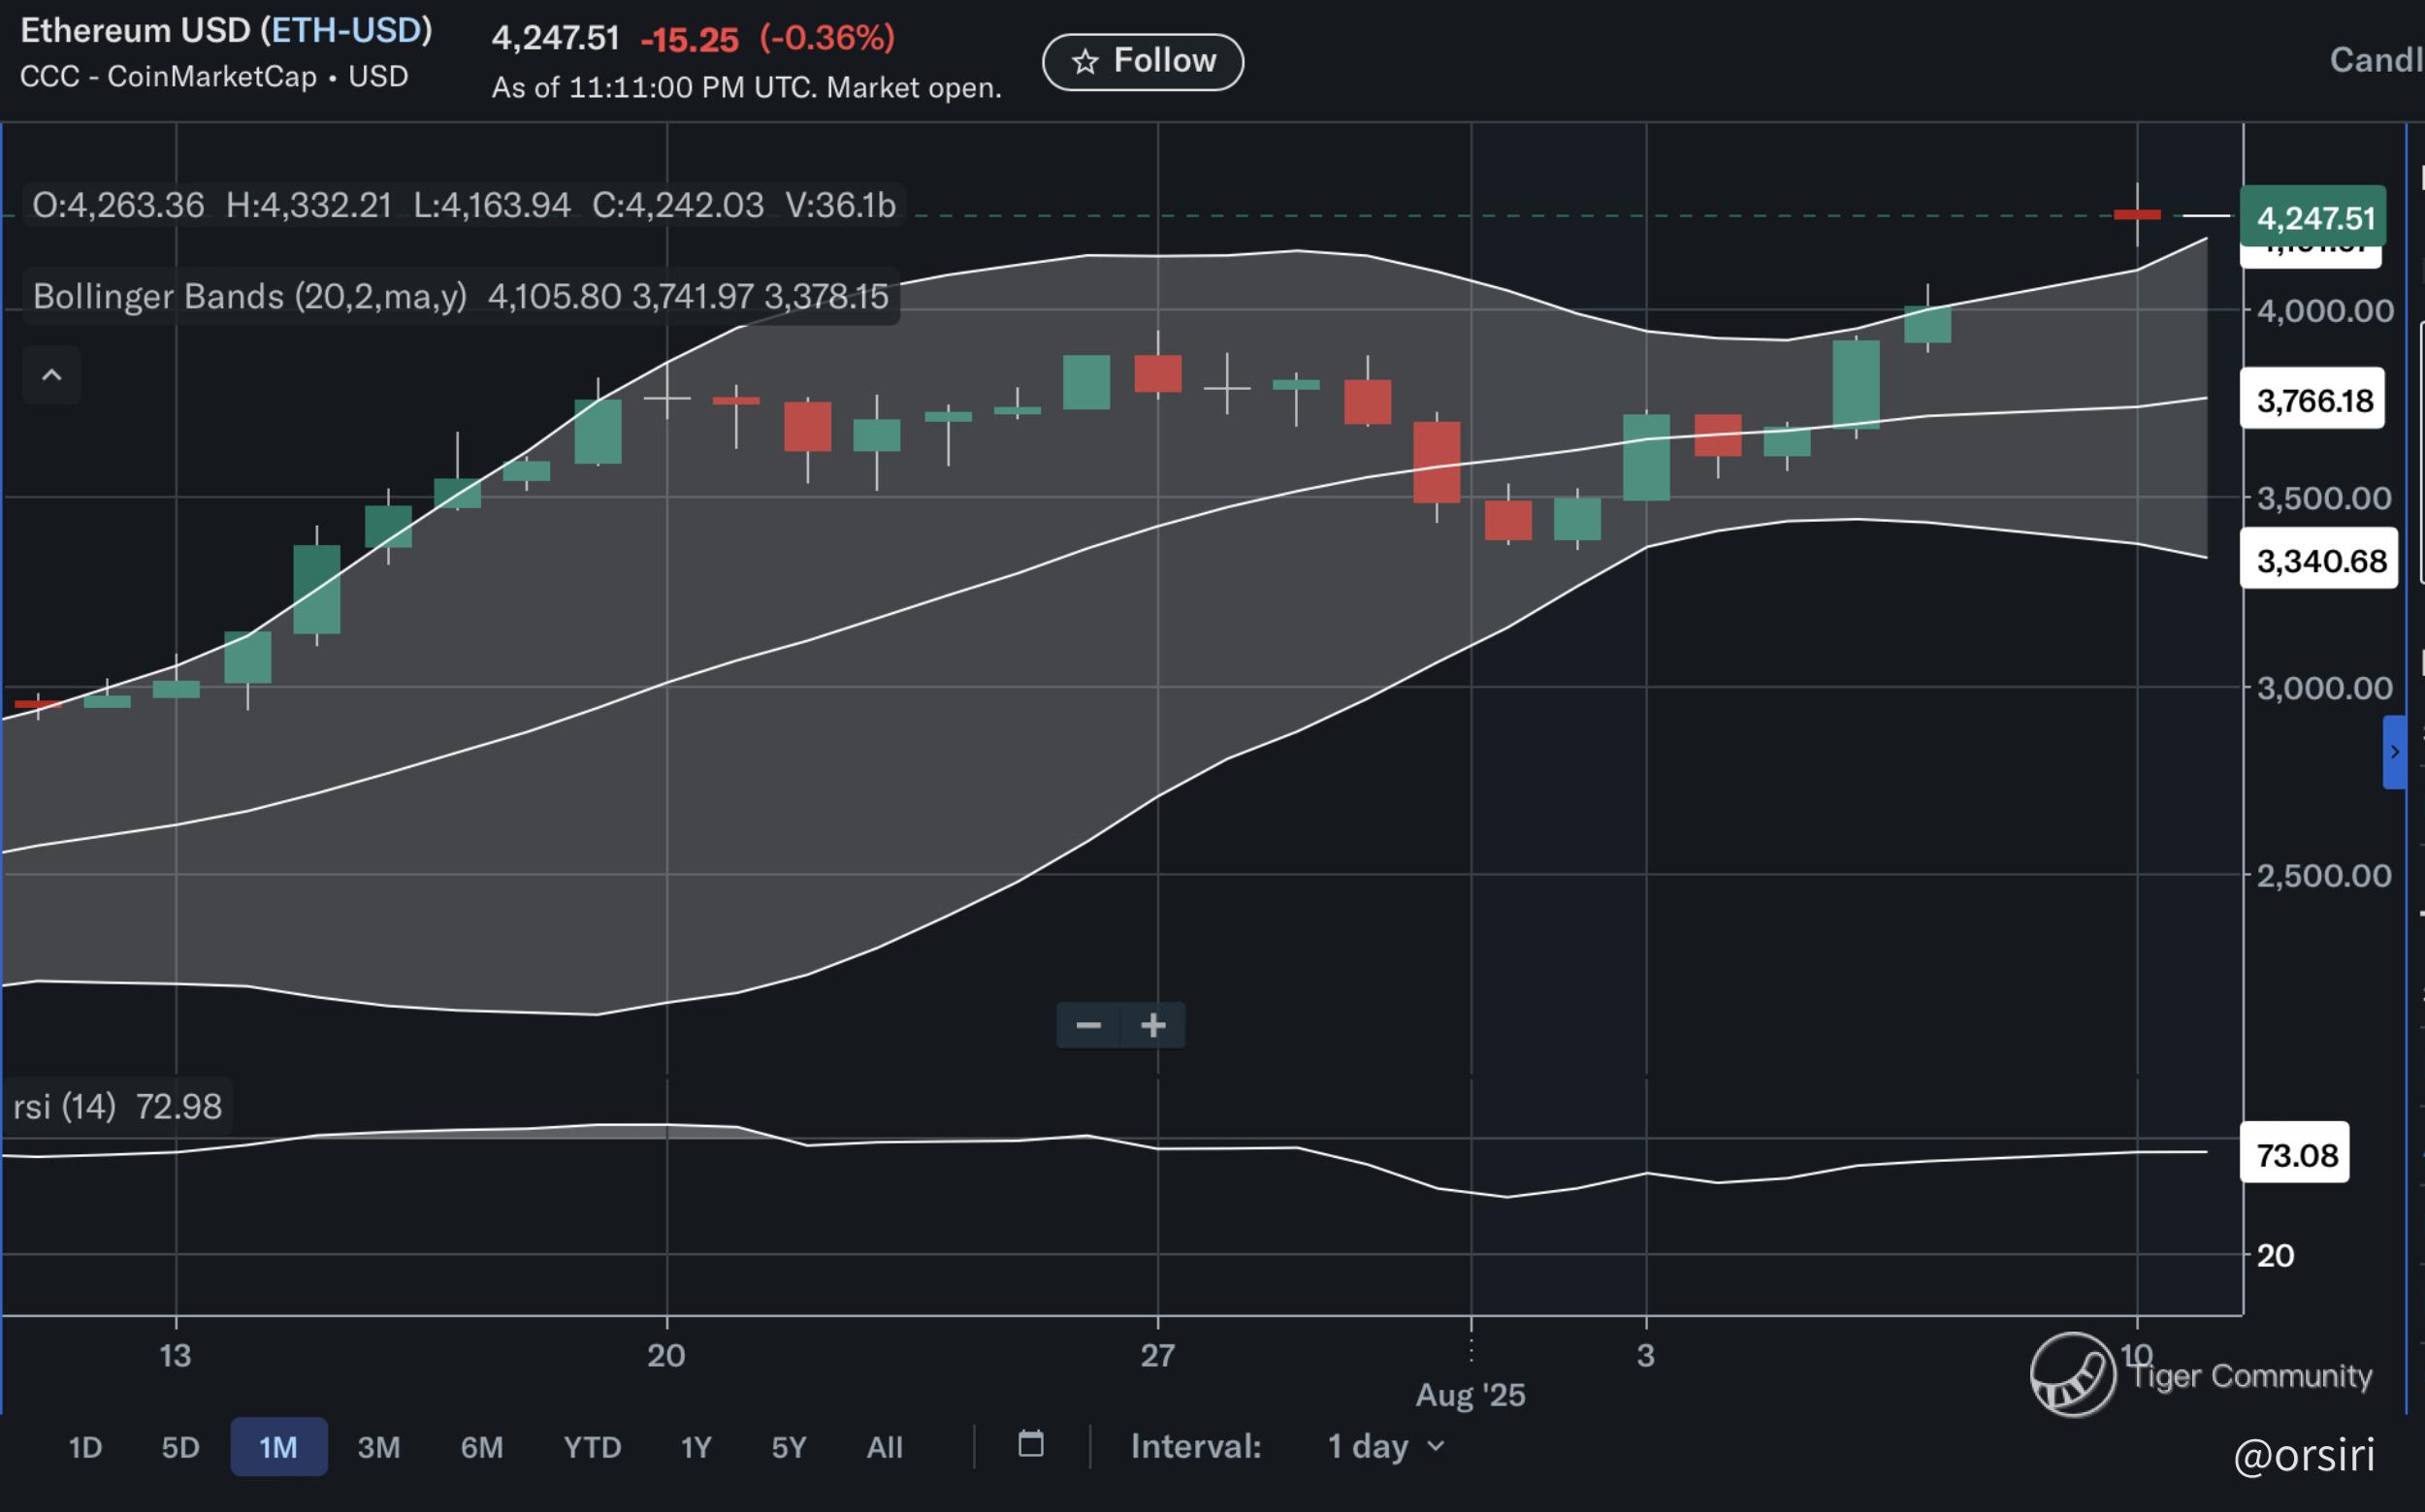Select the 1M time range
The height and width of the screenshot is (1512, 2425).
[x=278, y=1447]
